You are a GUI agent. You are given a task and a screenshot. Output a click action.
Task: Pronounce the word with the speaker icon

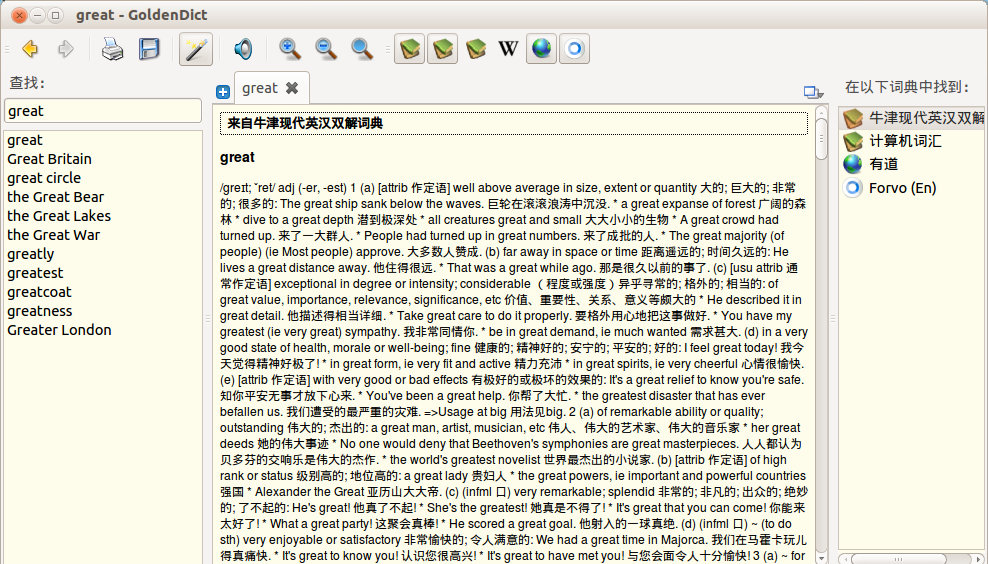[243, 49]
